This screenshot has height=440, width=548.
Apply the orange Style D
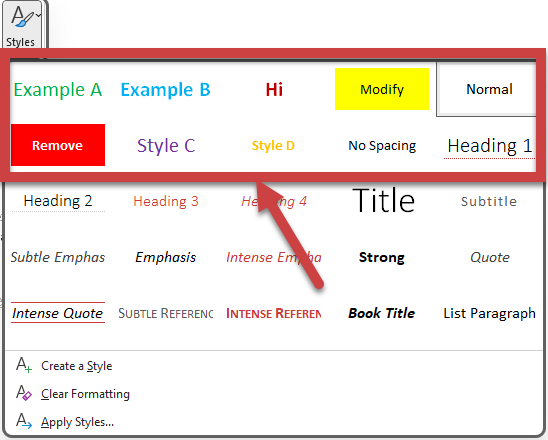click(x=273, y=145)
